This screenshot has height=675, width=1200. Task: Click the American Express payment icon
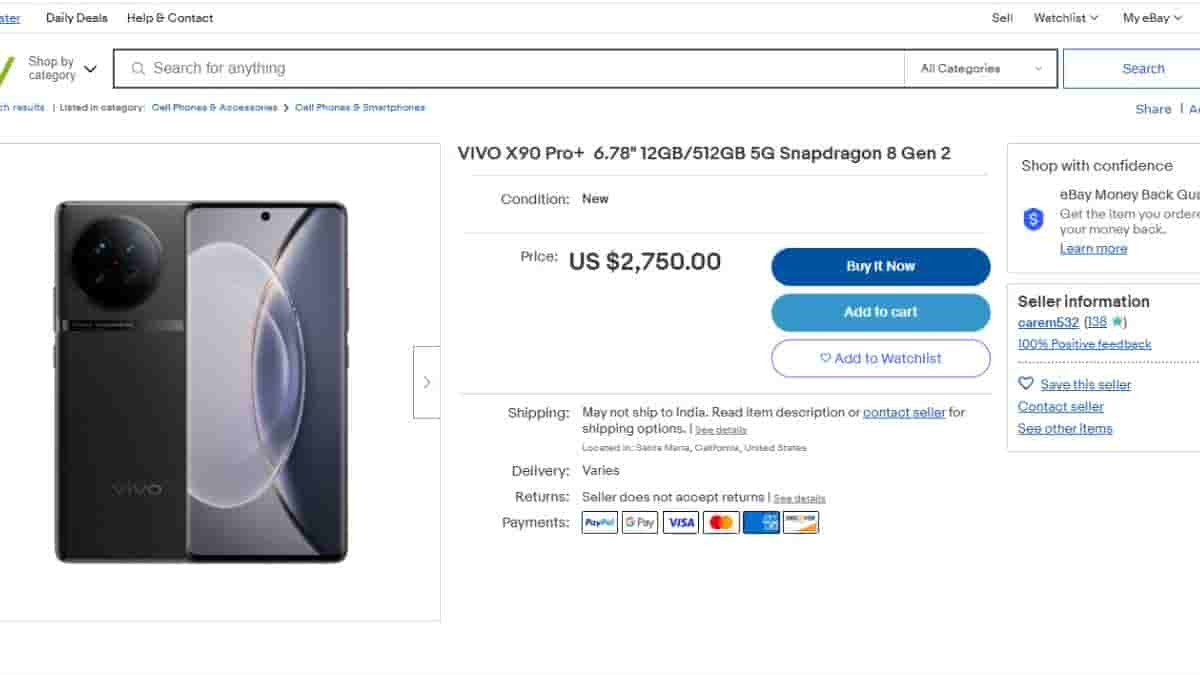click(x=761, y=522)
